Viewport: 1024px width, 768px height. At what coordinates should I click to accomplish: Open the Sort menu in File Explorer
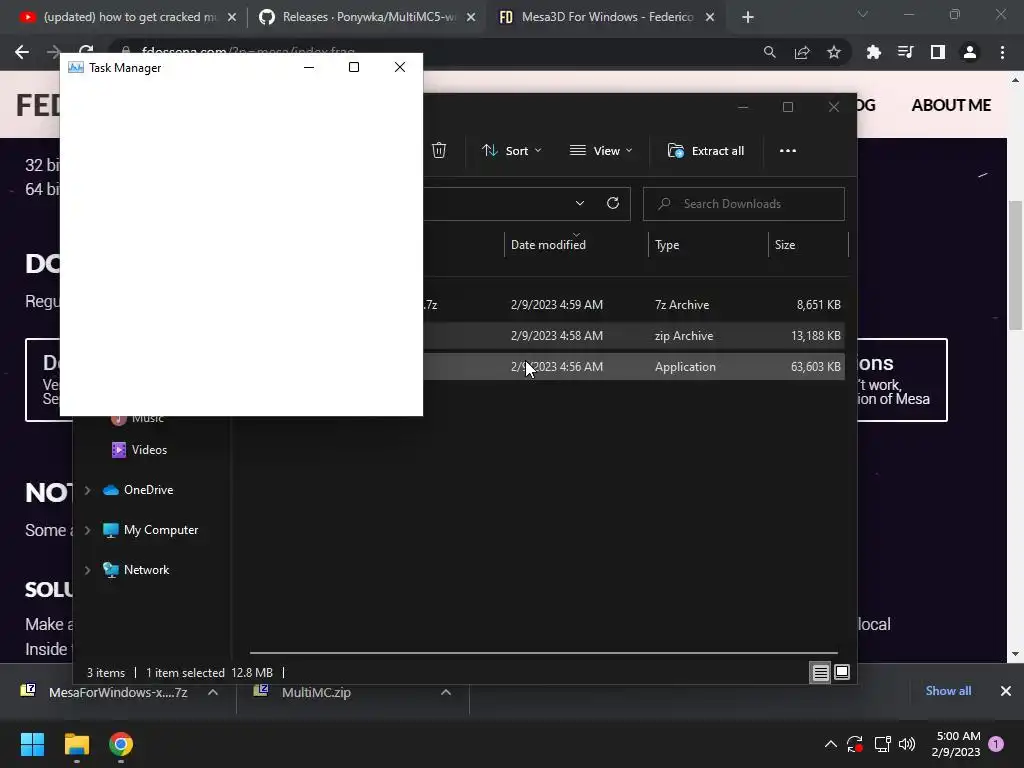pyautogui.click(x=511, y=151)
